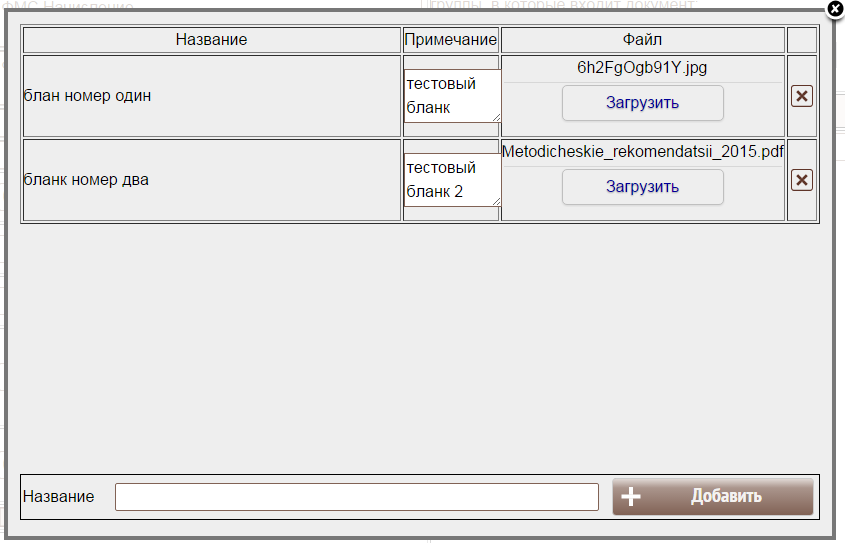Screen dimensions: 845x543
Task: Click the Metodicheskie_rekomendatsii_2015.pdf file name
Action: 642,152
